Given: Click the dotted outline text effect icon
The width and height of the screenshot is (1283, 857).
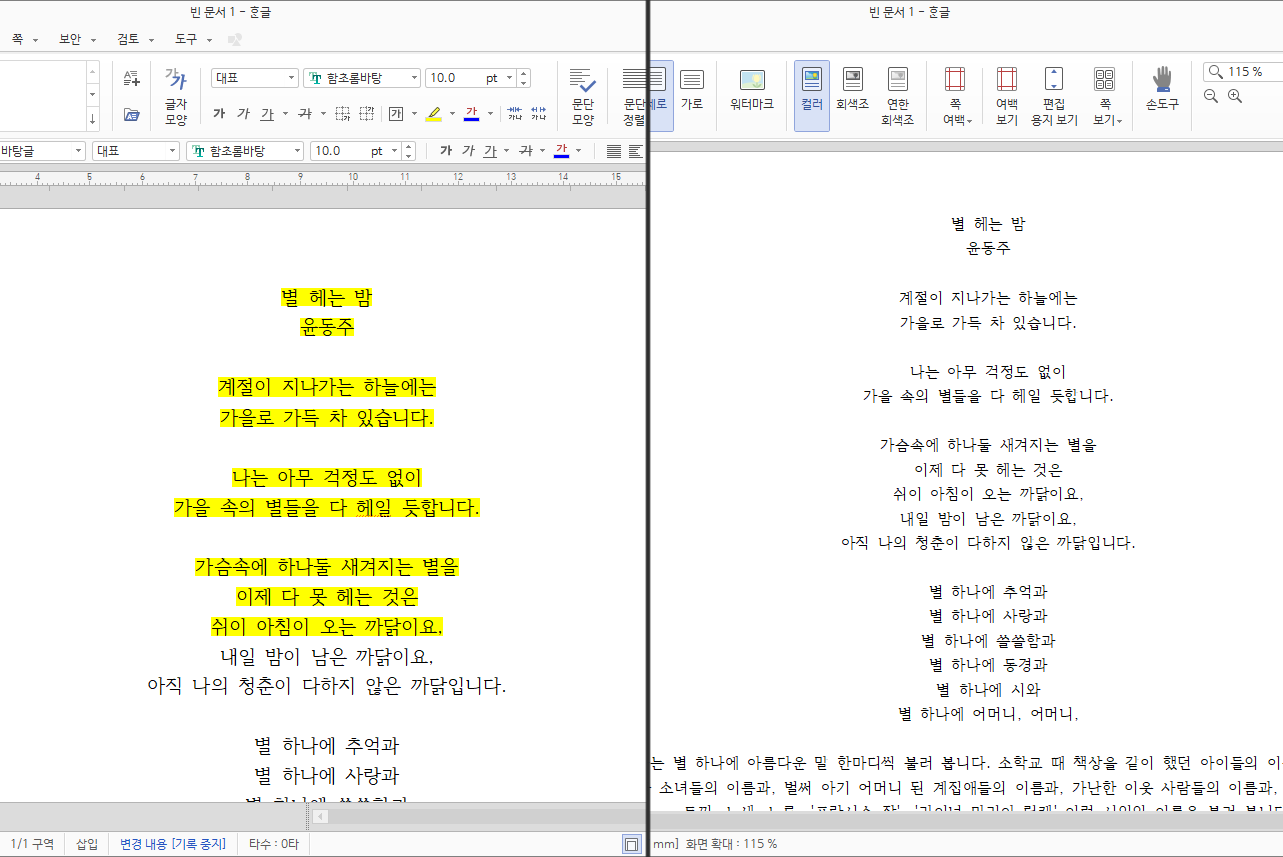Looking at the screenshot, I should coord(342,114).
